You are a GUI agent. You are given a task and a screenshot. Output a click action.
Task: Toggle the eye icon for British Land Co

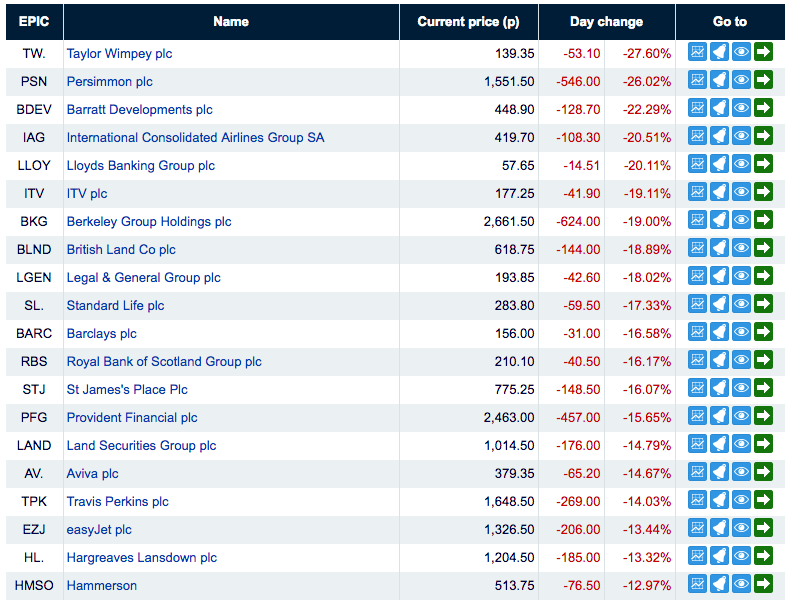coord(741,248)
